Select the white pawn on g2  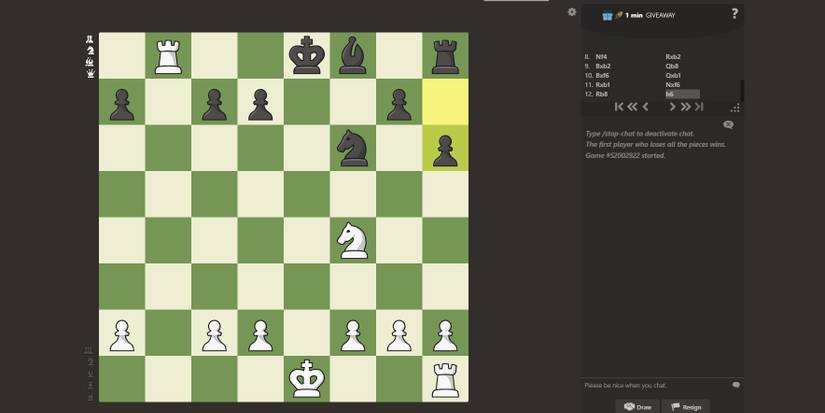[x=399, y=335]
